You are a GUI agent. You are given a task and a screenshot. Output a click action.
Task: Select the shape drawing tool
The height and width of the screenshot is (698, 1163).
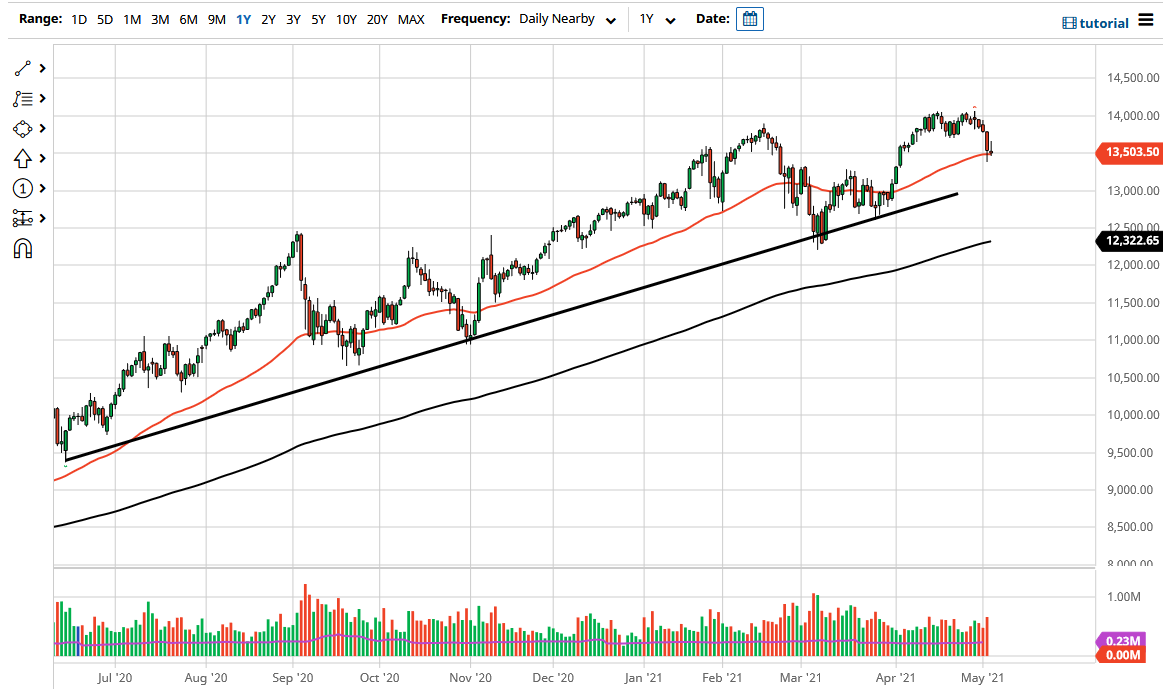coord(20,128)
